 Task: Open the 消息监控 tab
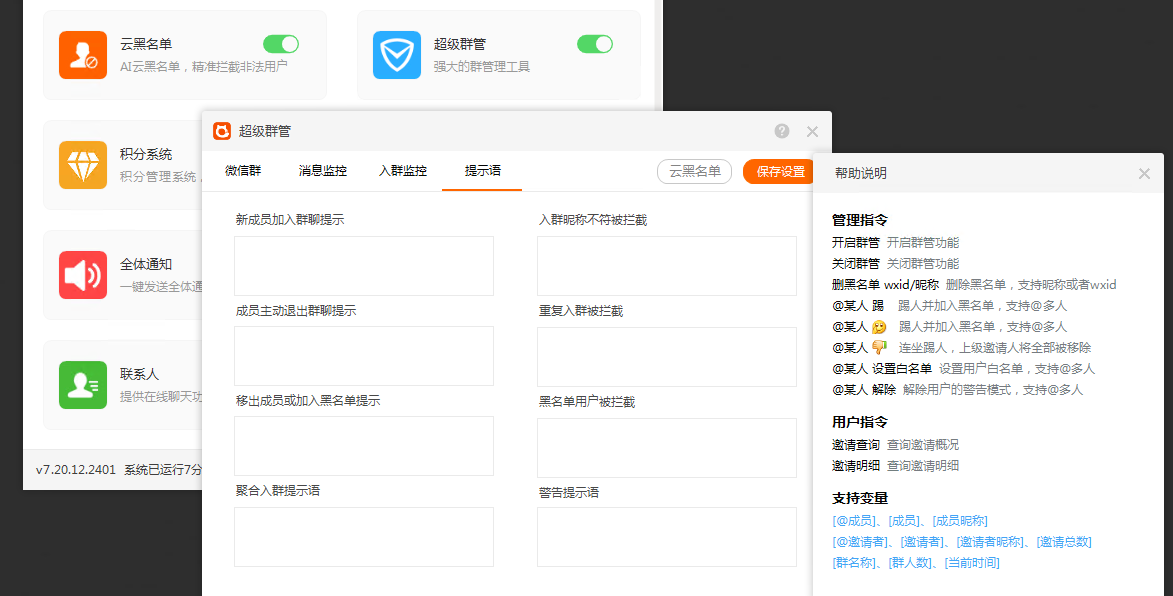[x=322, y=171]
